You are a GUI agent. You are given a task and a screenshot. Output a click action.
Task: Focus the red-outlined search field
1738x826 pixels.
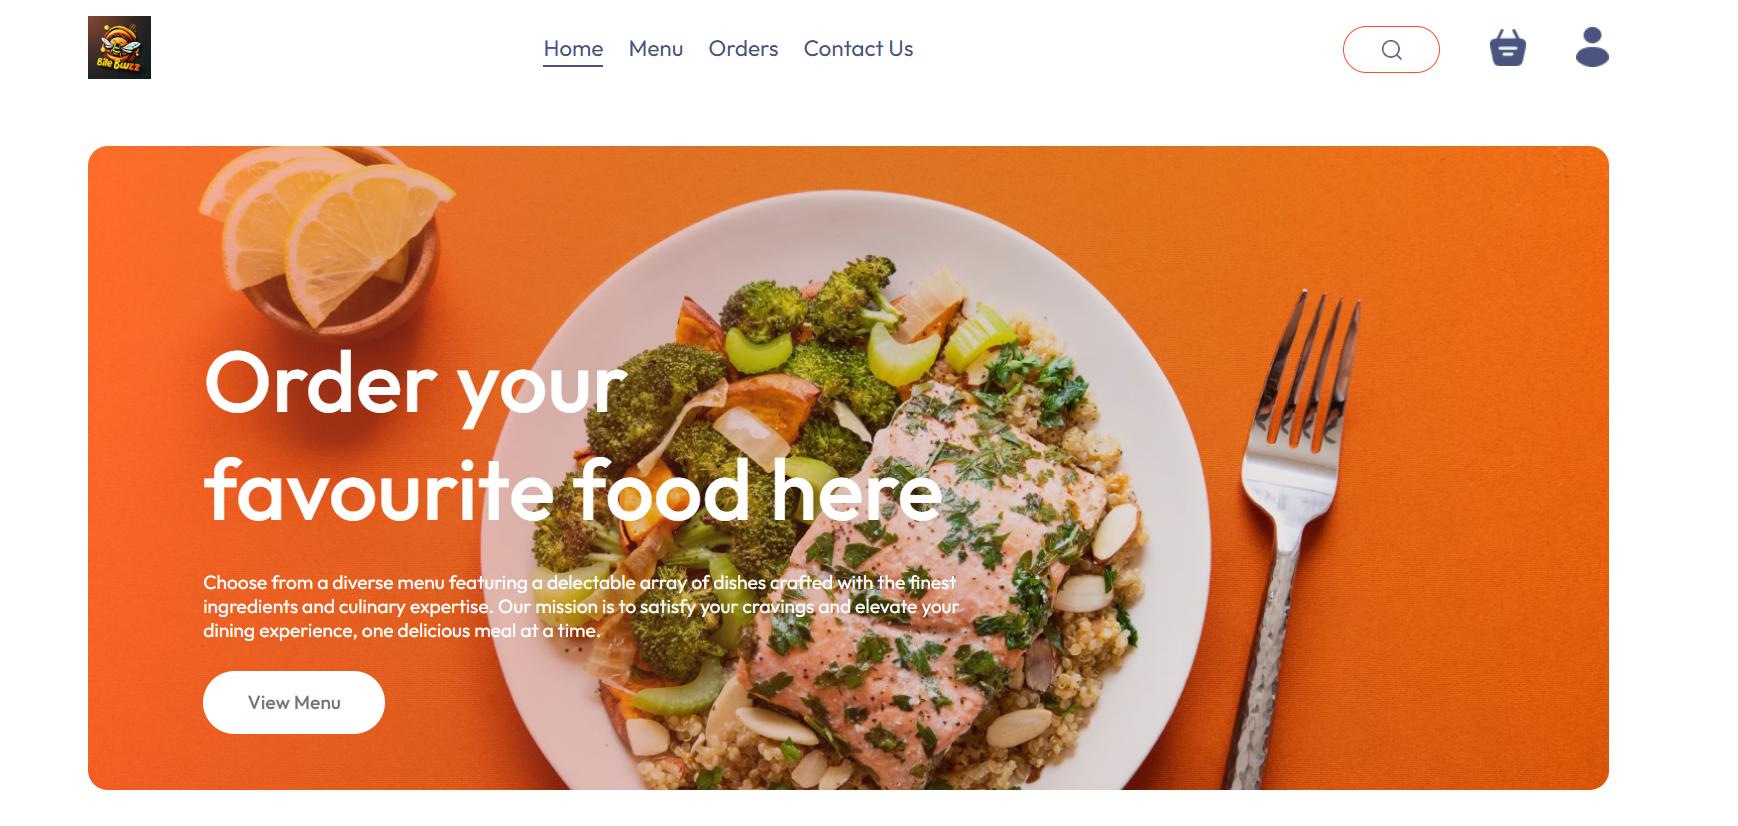point(1391,50)
